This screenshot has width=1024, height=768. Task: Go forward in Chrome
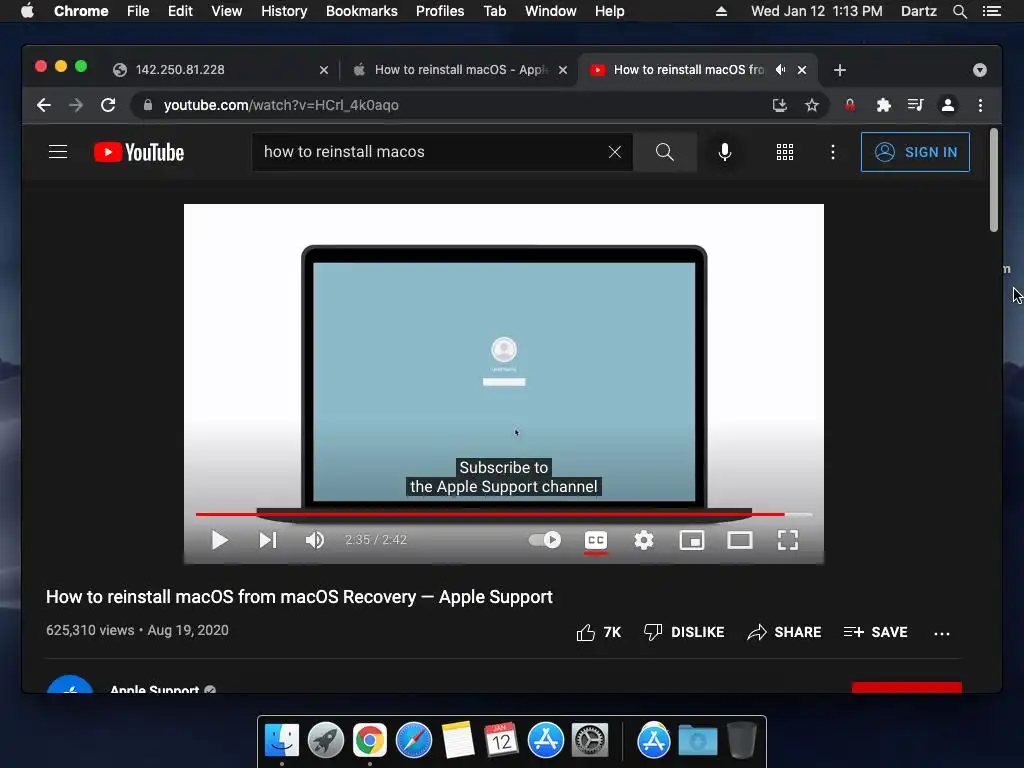coord(76,105)
